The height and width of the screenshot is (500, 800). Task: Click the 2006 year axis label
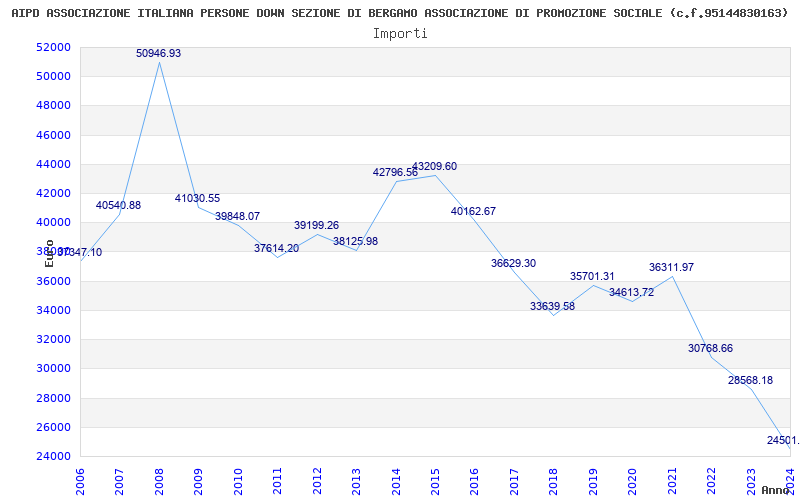click(80, 480)
